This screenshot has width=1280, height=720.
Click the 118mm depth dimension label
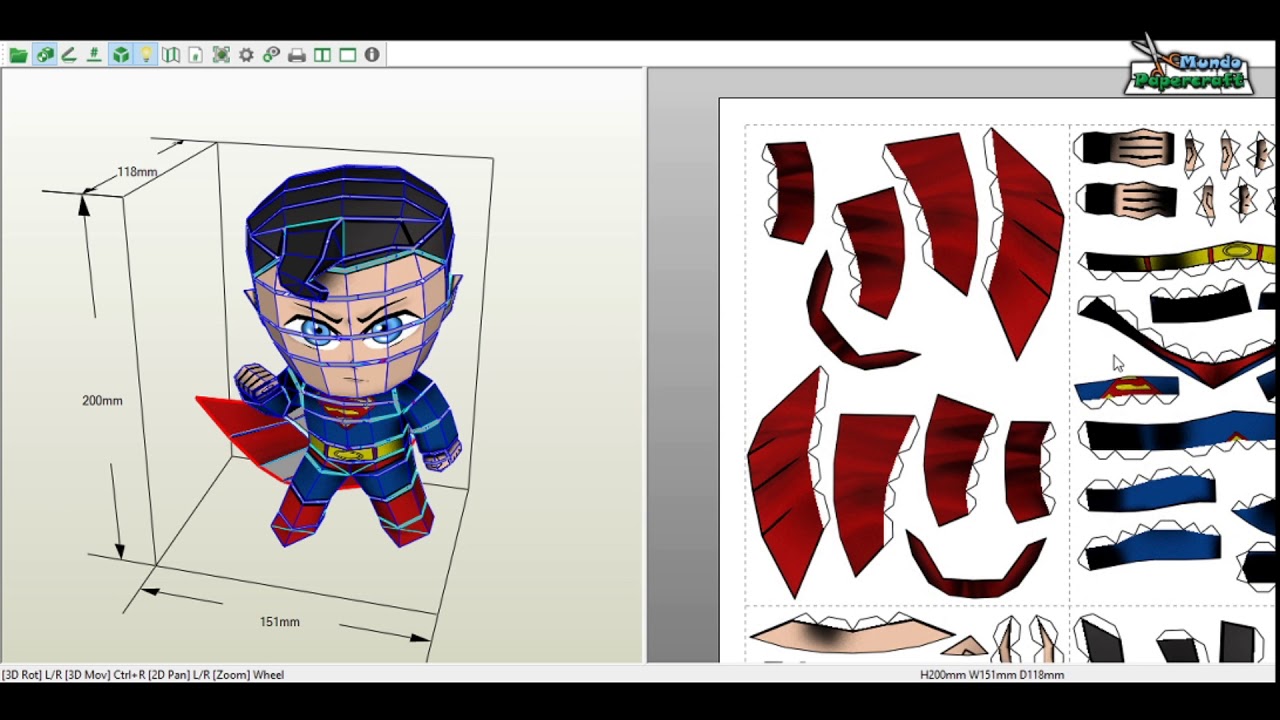[x=137, y=172]
